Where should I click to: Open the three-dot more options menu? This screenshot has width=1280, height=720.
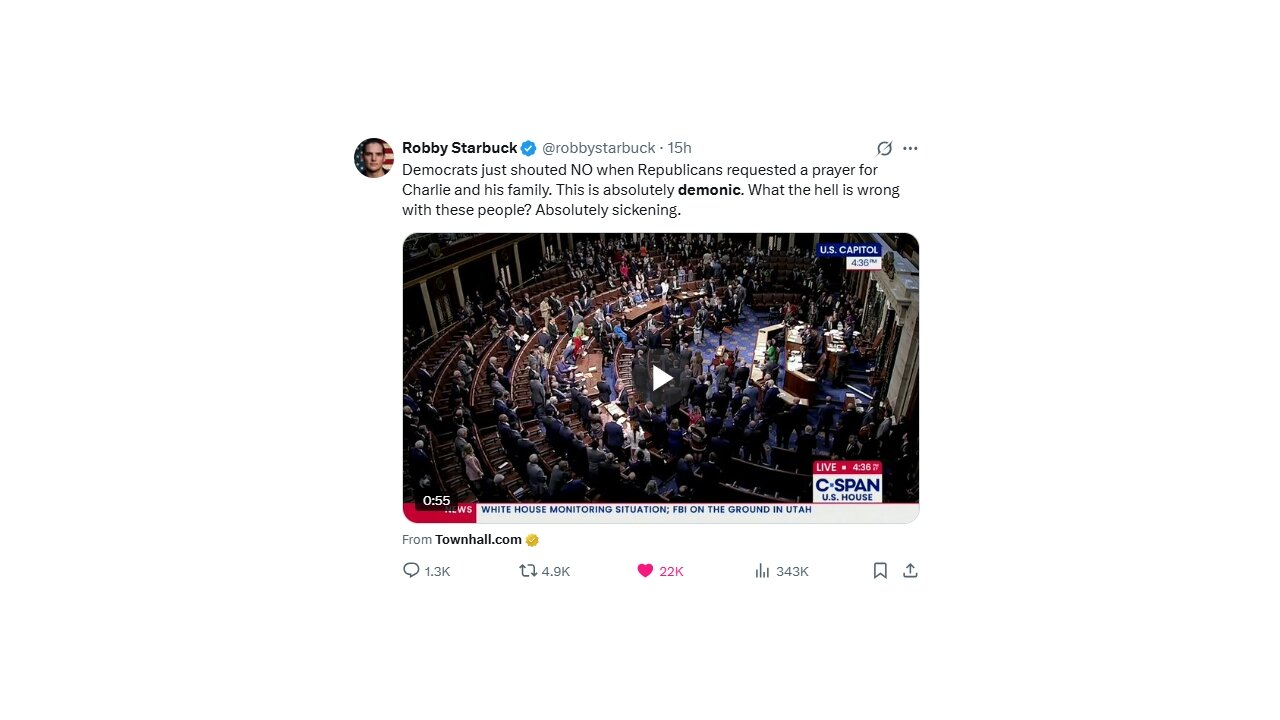[910, 148]
